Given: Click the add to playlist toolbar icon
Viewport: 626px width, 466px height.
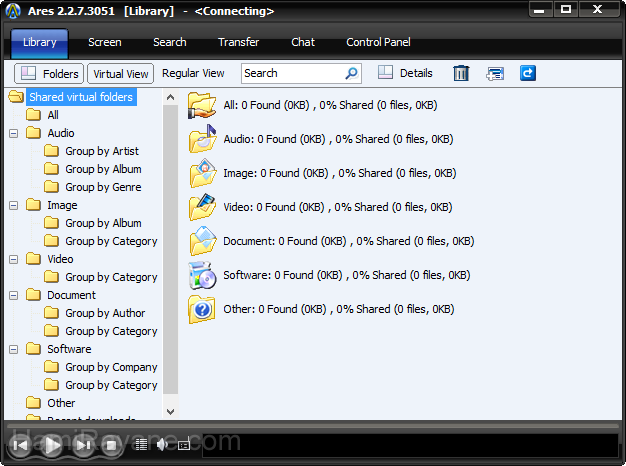Looking at the screenshot, I should click(495, 73).
